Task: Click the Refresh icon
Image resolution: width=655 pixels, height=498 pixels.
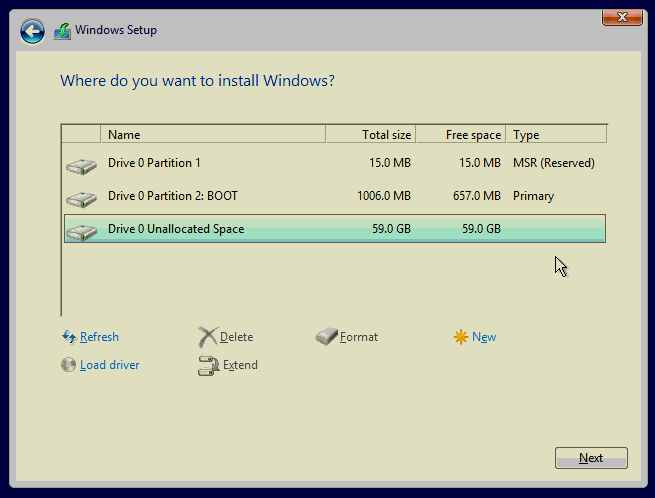Action: pos(69,337)
